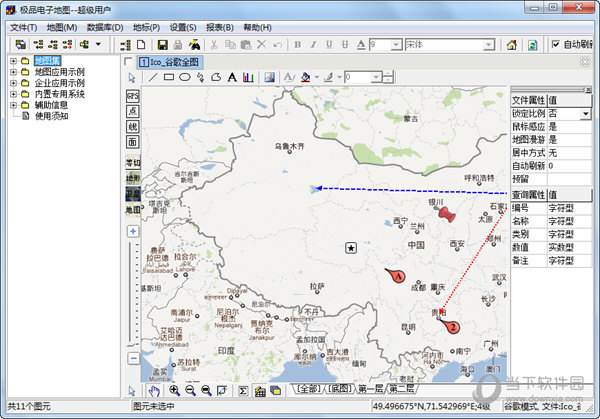This screenshot has height=419, width=600.
Task: Click the red pushpin marker near 银川
Action: click(446, 214)
